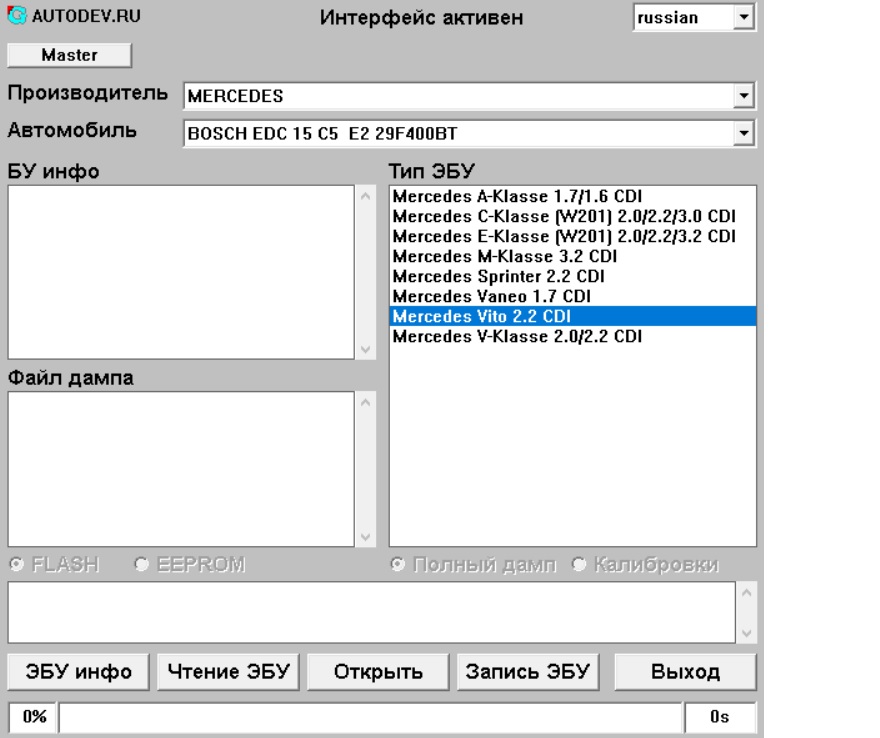This screenshot has width=880, height=738.
Task: Choose the Полный дамп radio option
Action: pos(399,563)
